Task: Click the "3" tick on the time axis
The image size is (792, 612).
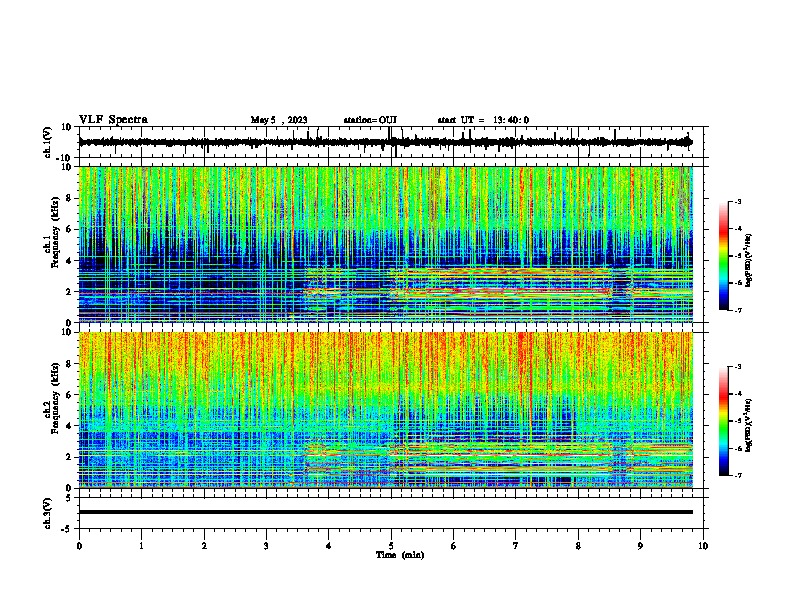Action: (x=266, y=546)
